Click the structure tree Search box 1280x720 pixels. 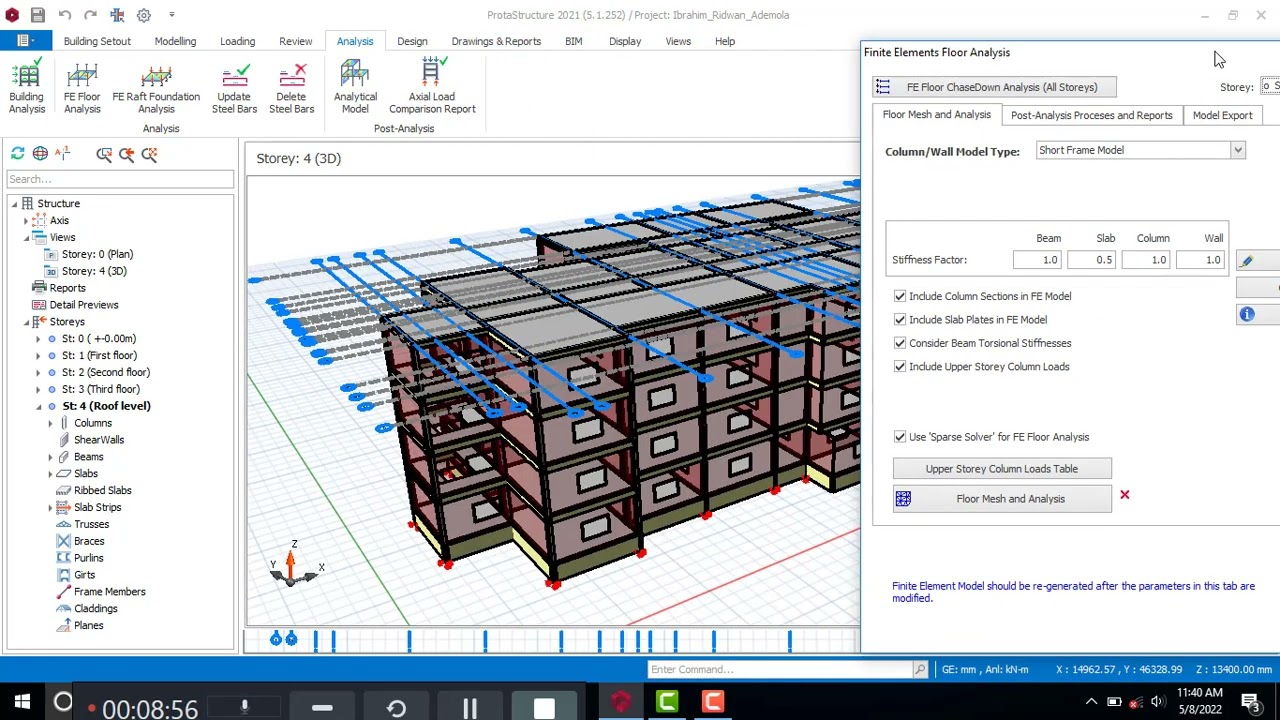120,179
